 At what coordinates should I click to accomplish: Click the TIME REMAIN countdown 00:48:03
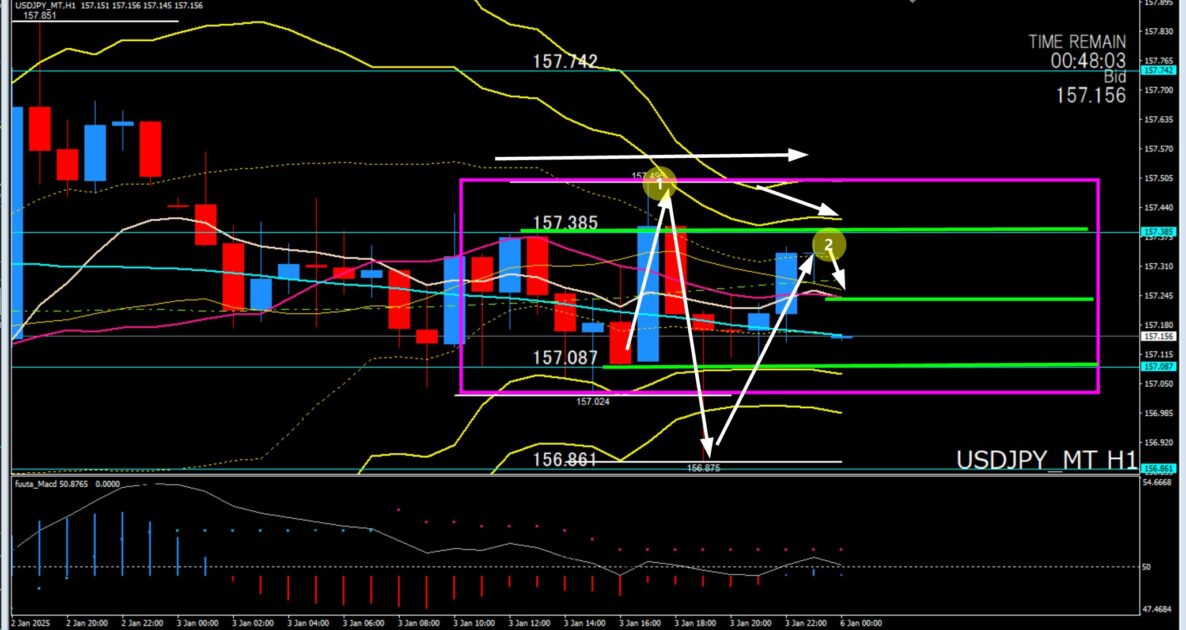tap(1087, 60)
